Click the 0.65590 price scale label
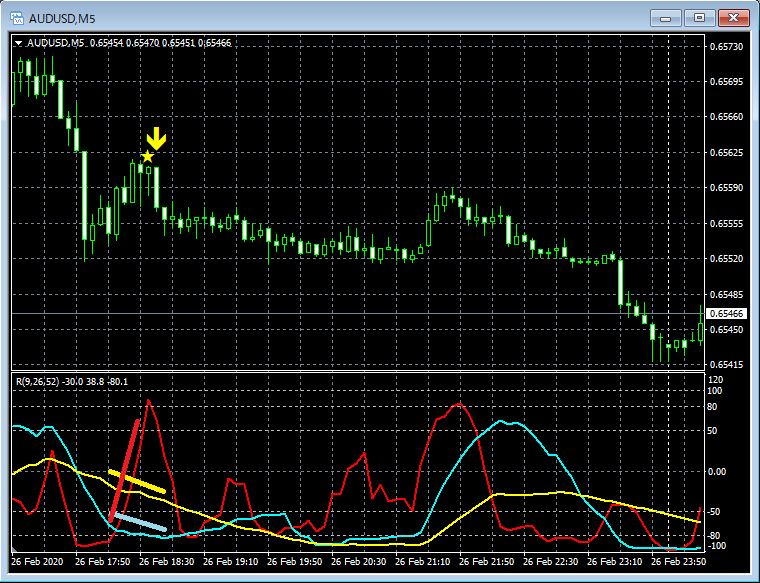Image resolution: width=760 pixels, height=583 pixels. pos(726,188)
